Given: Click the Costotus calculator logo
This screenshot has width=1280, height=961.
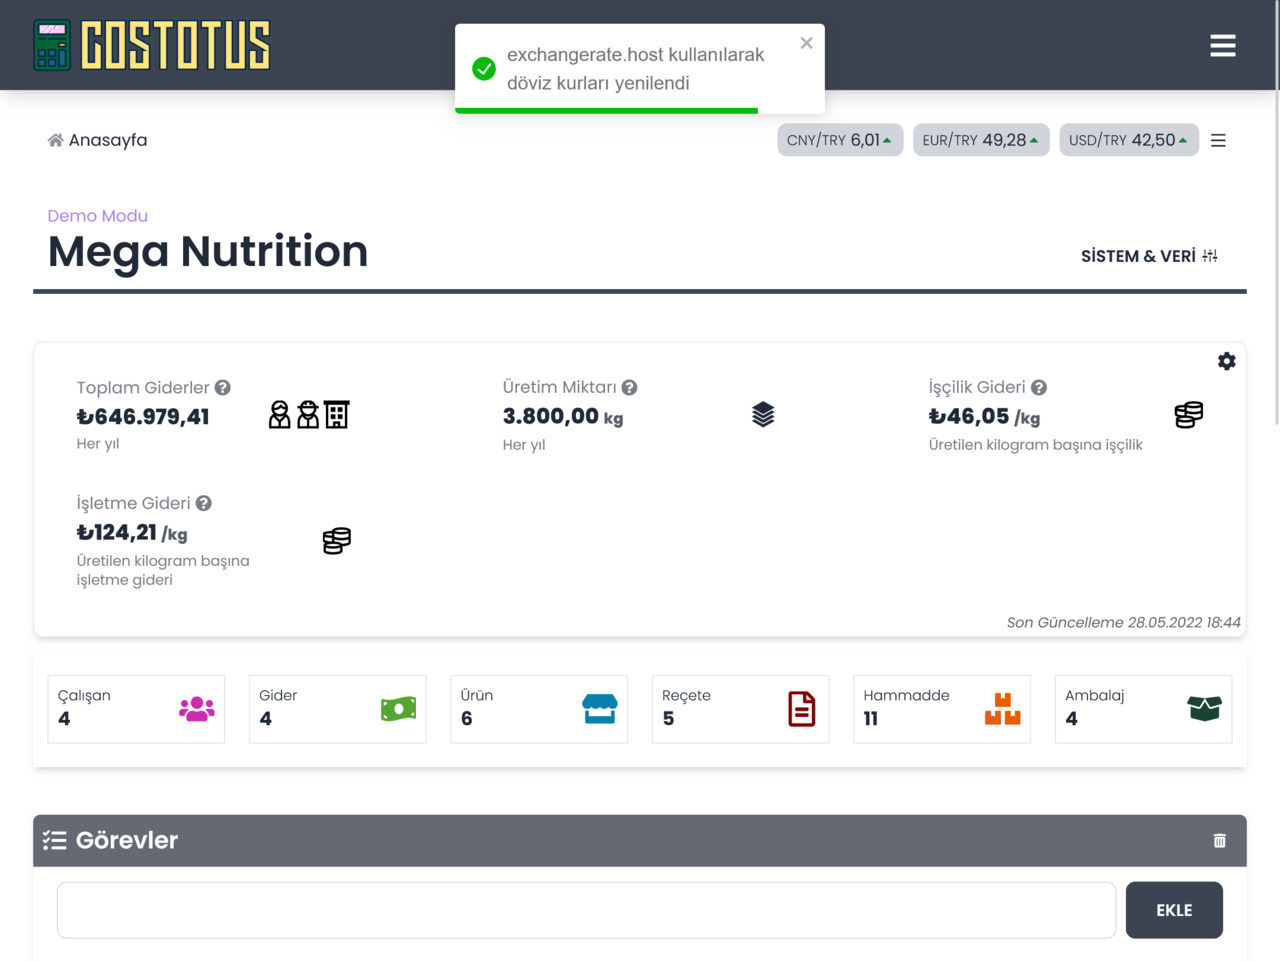Looking at the screenshot, I should 152,46.
